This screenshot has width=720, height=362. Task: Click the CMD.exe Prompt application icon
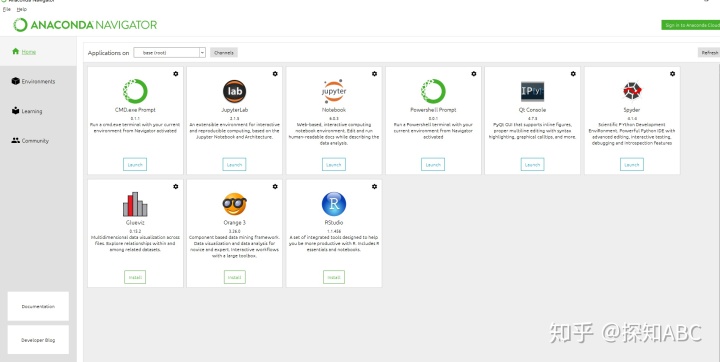click(135, 91)
